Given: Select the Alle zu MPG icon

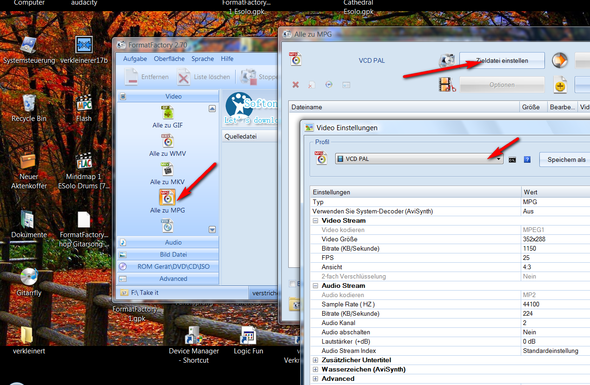Looking at the screenshot, I should (x=167, y=197).
